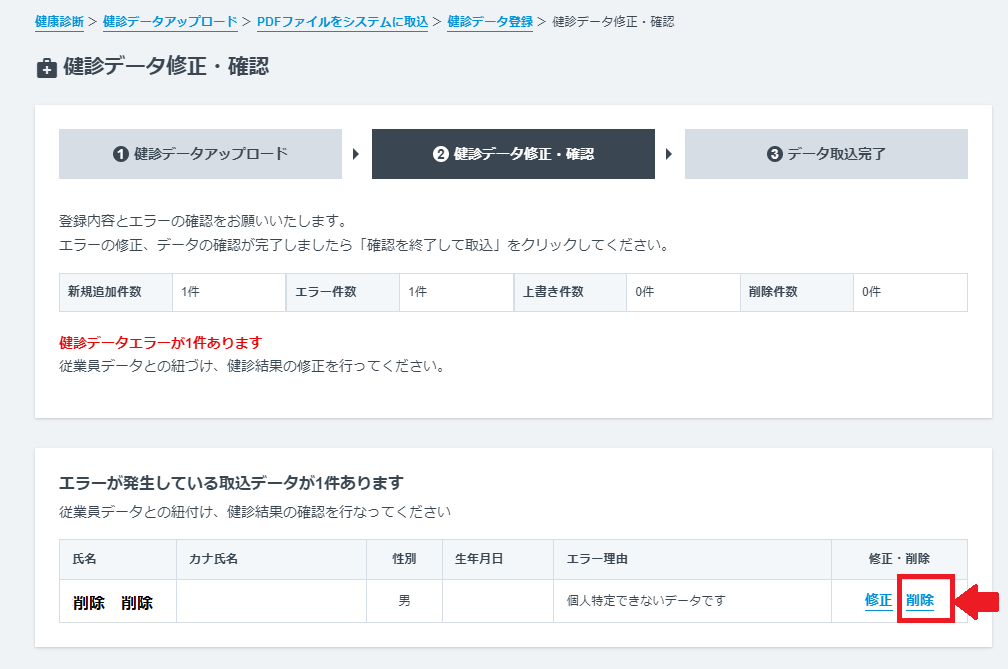The height and width of the screenshot is (669, 1008).
Task: Click the 削除 削除 name cell in the table
Action: pyautogui.click(x=113, y=601)
